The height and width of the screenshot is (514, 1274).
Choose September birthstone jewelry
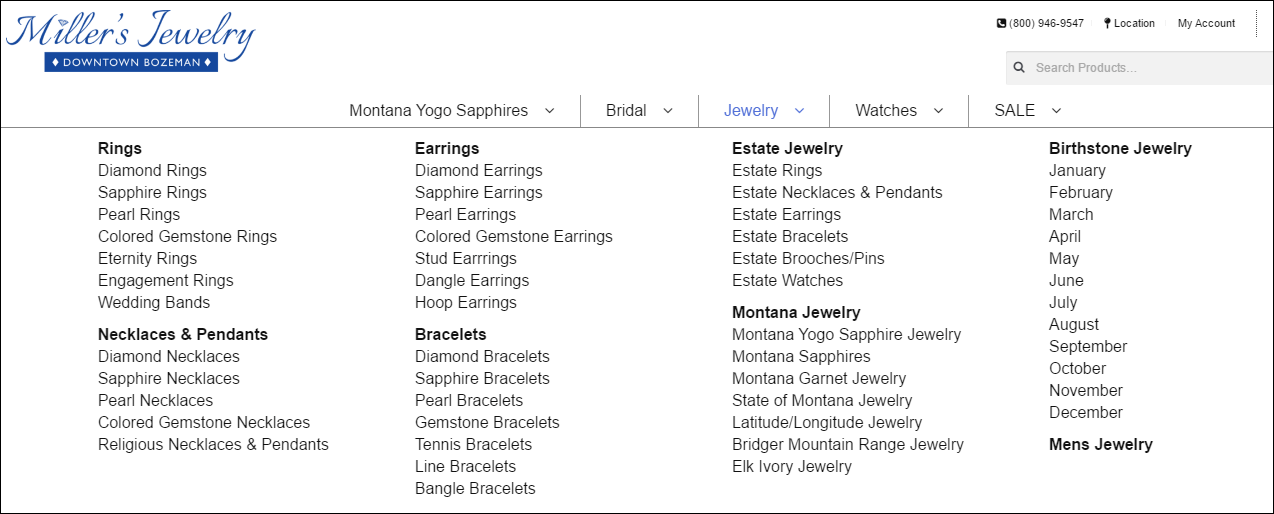point(1088,347)
